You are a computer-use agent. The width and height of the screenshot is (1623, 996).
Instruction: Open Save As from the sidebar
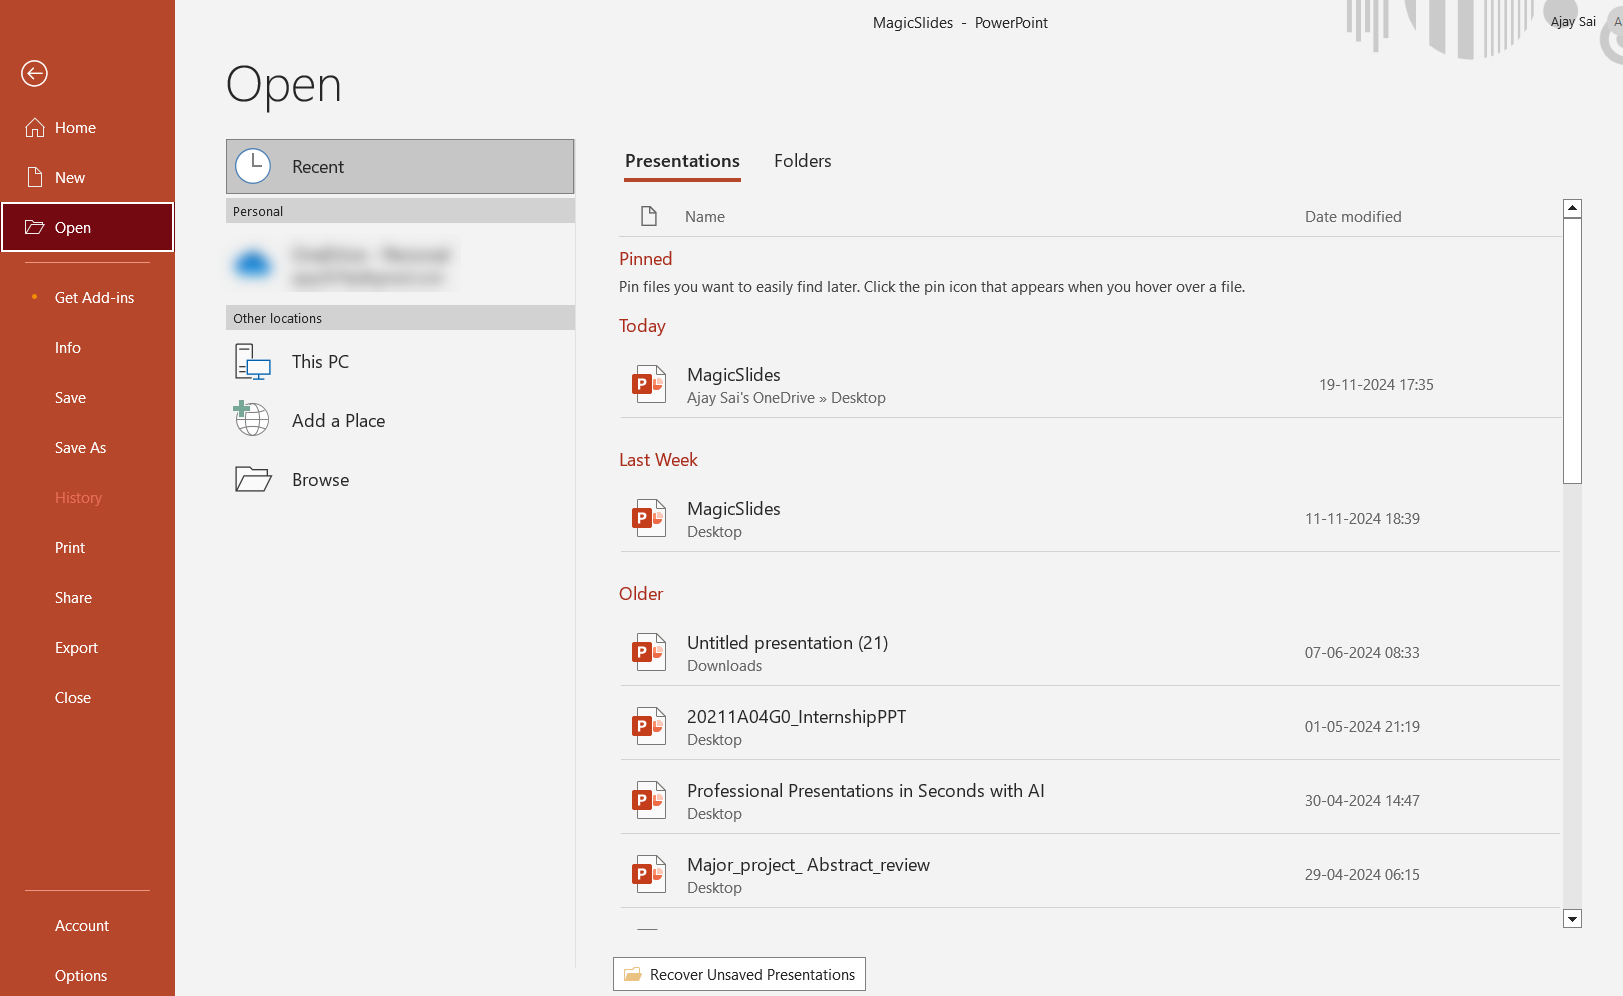click(80, 448)
